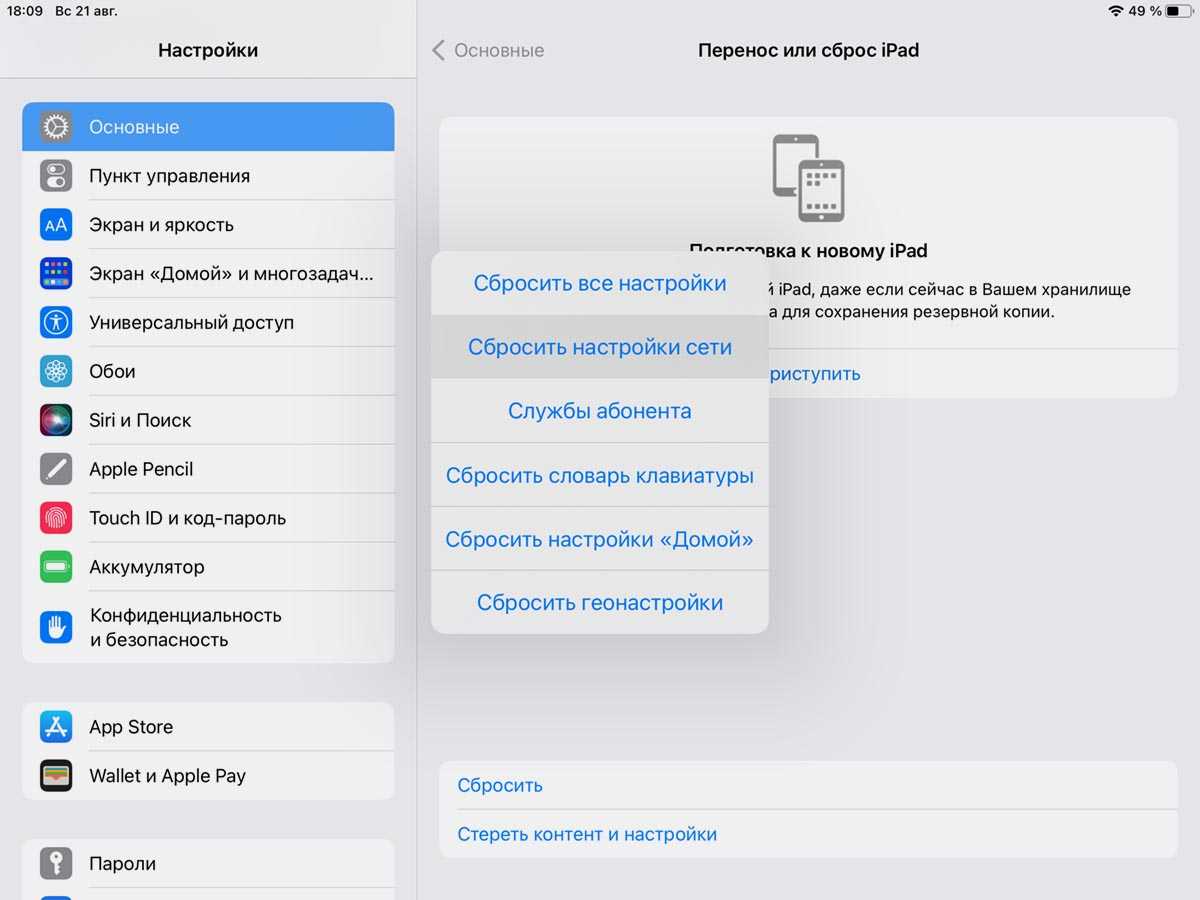
Task: Tap the Display & Brightness AA icon
Action: tap(56, 225)
